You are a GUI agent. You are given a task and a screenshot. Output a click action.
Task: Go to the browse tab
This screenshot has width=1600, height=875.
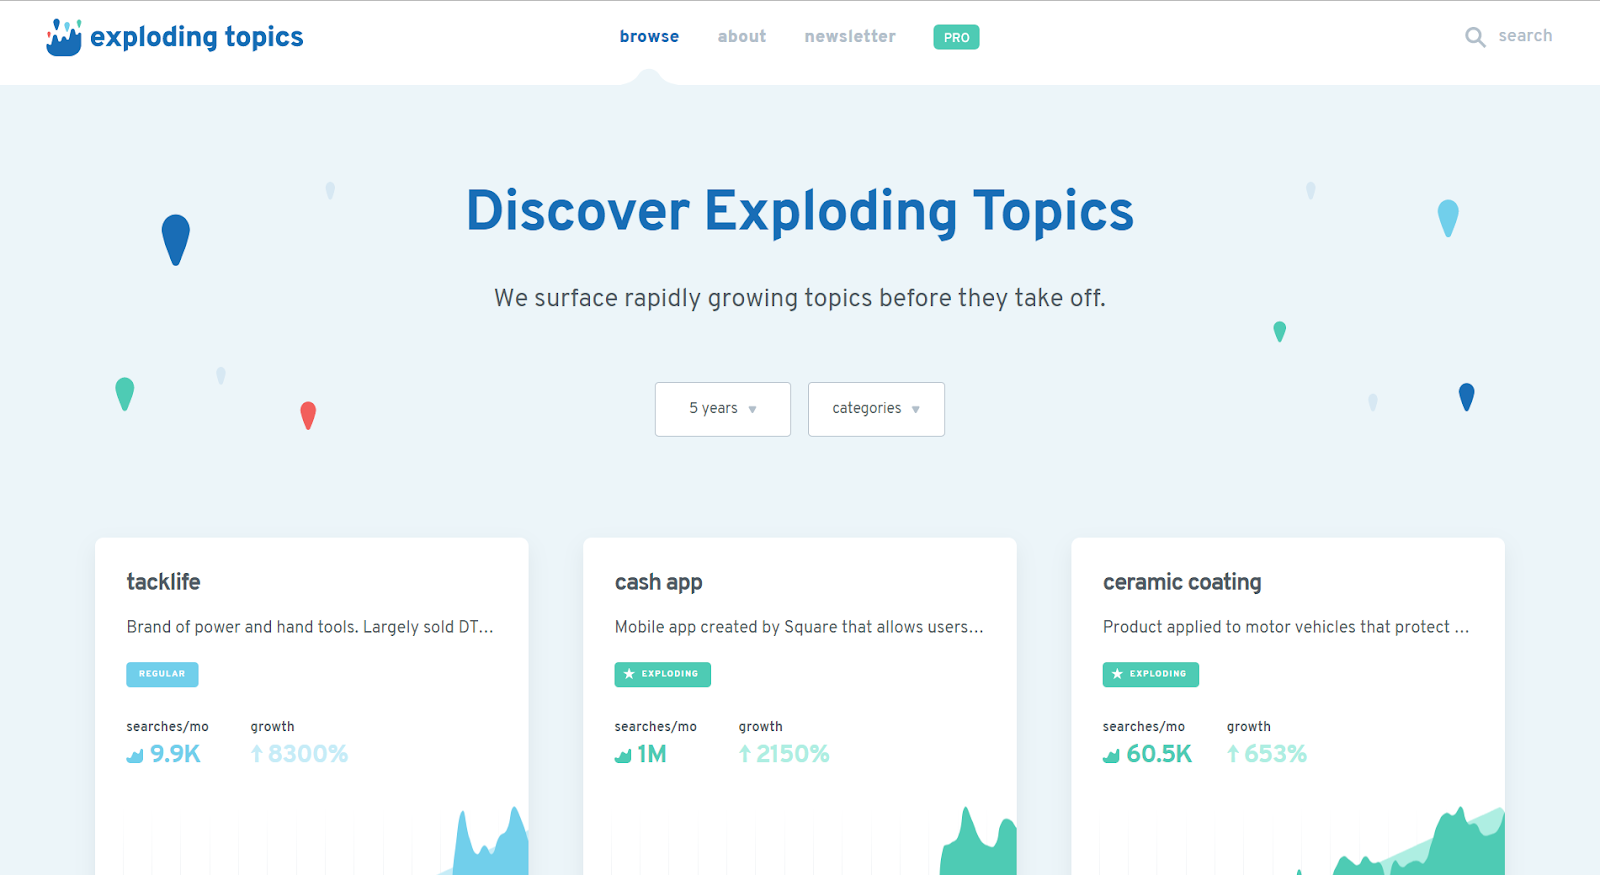click(x=649, y=37)
